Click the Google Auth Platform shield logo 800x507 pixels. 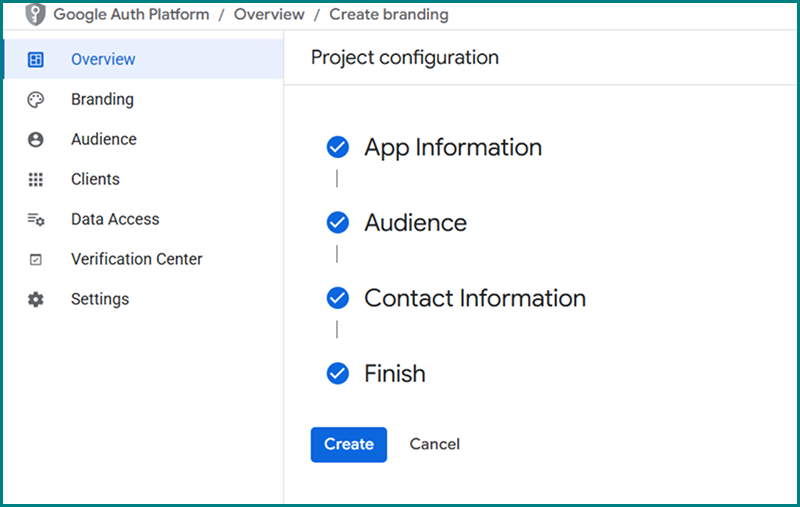36,15
